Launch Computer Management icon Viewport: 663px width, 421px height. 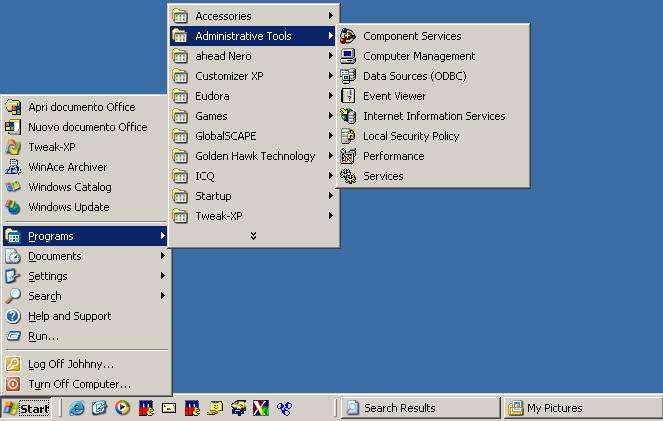(x=348, y=56)
